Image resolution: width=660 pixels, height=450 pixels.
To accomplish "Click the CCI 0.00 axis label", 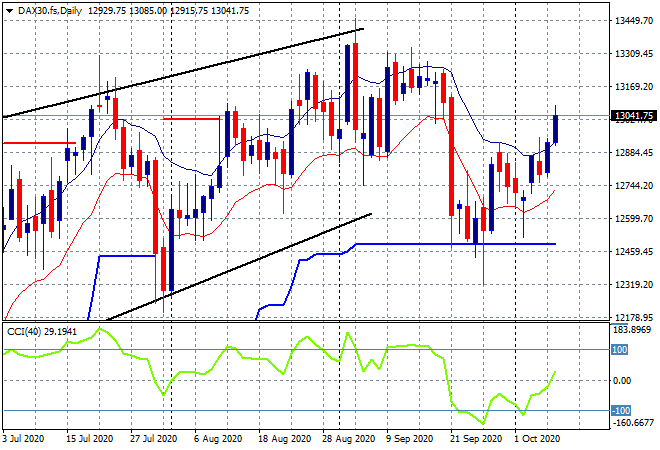I will tap(622, 381).
